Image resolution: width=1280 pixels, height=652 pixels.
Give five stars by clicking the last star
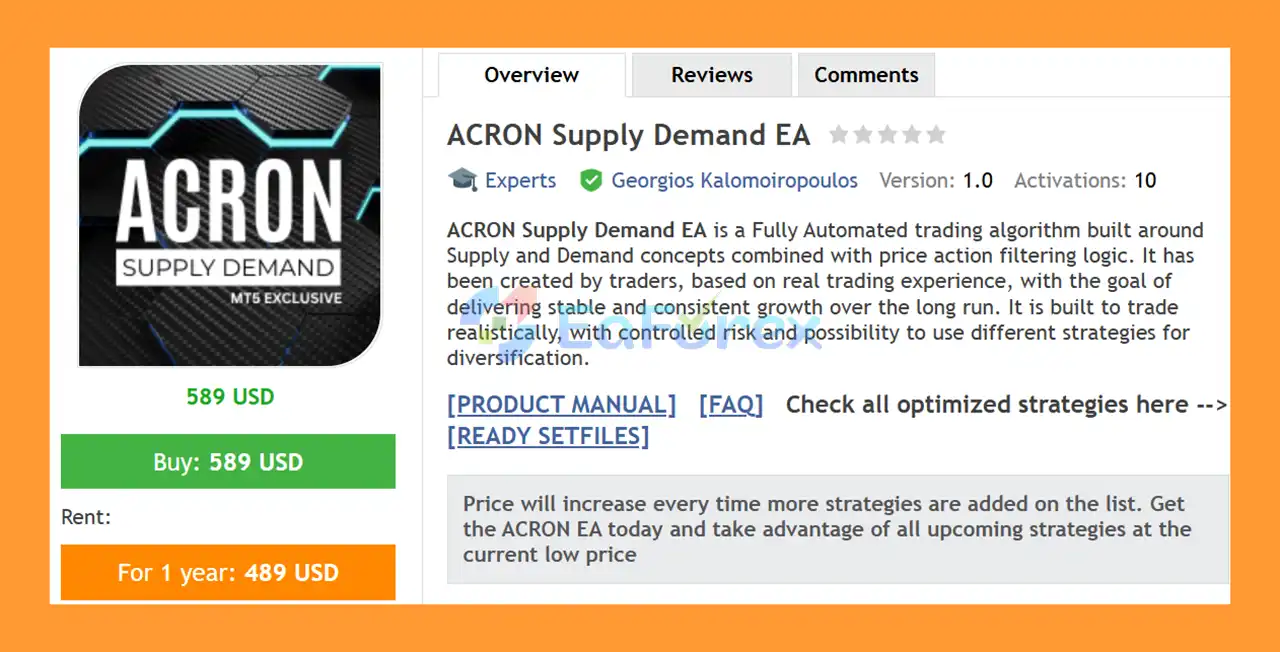click(x=935, y=134)
